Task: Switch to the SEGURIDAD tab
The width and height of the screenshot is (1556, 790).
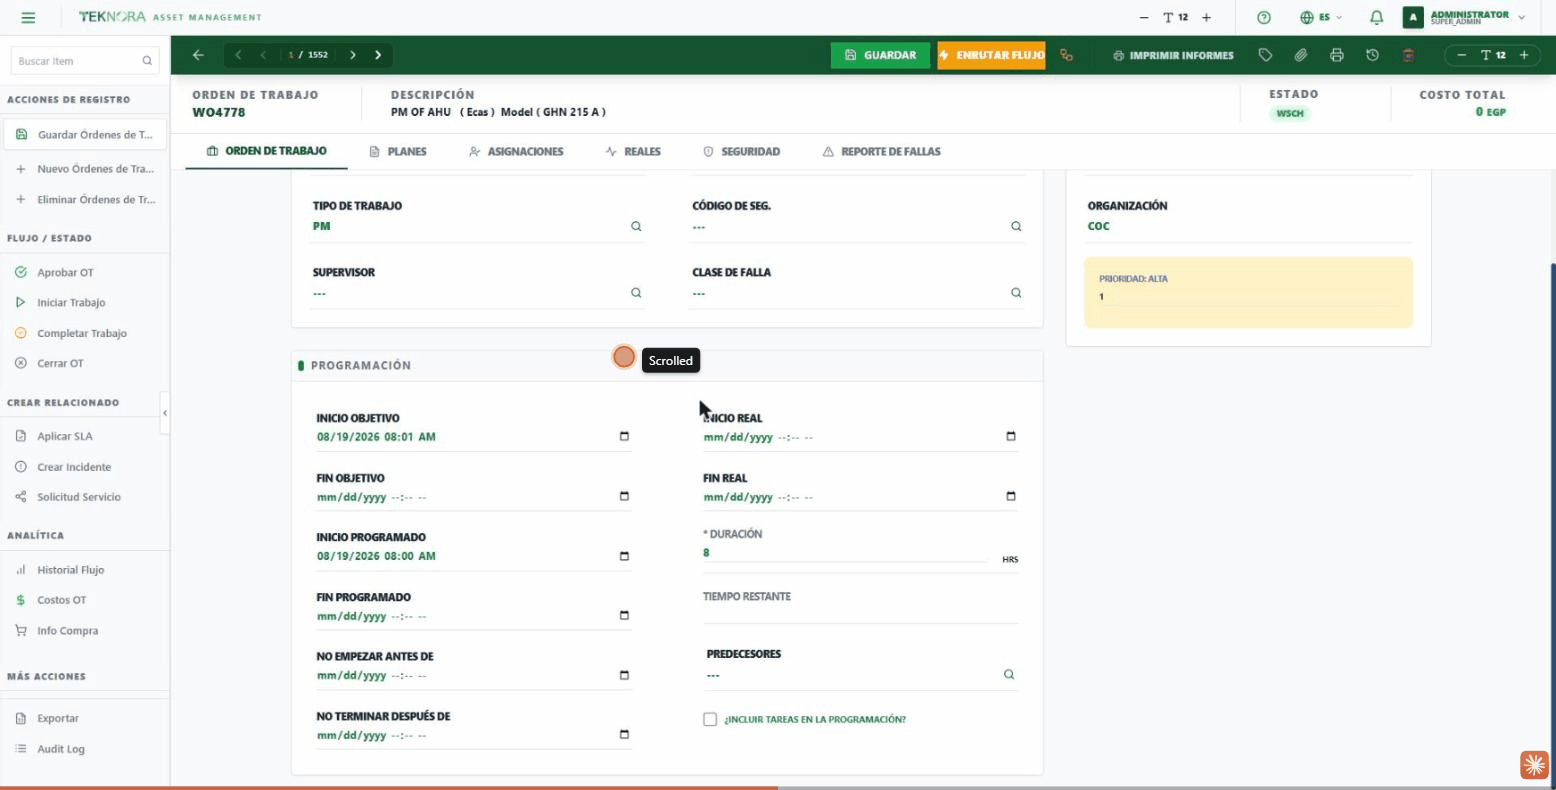Action: [741, 152]
